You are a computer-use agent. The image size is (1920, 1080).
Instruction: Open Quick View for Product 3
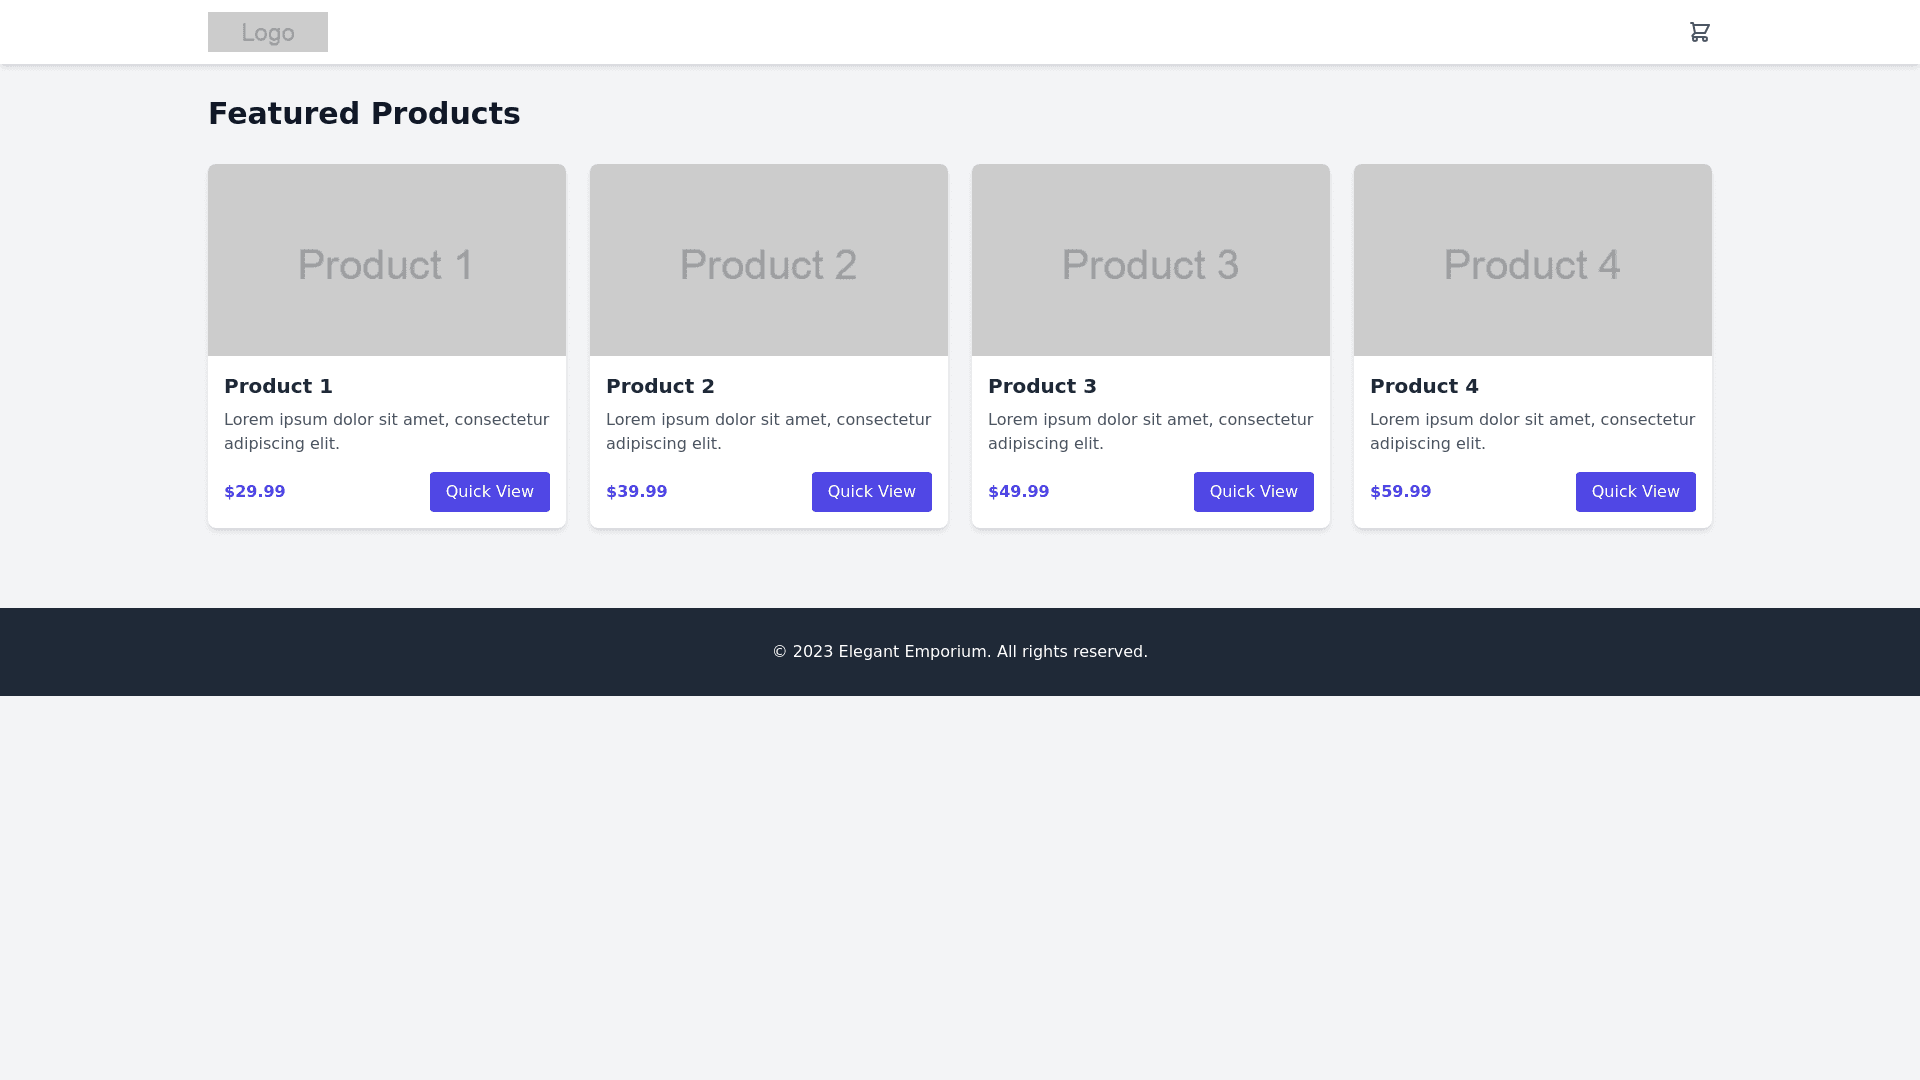click(1253, 492)
